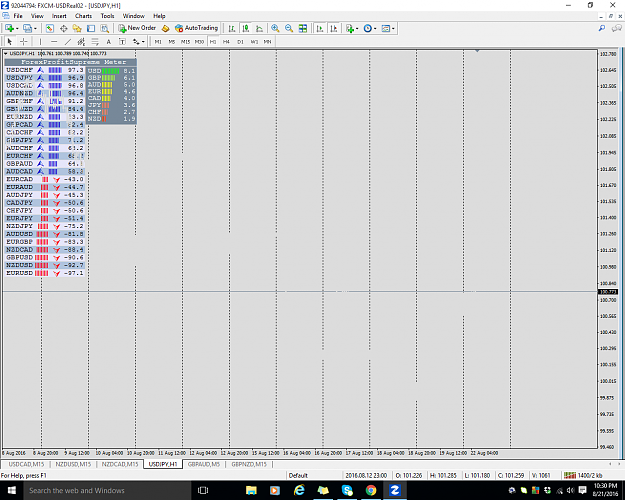Click the chart shift triangle marker

[x=477, y=51]
